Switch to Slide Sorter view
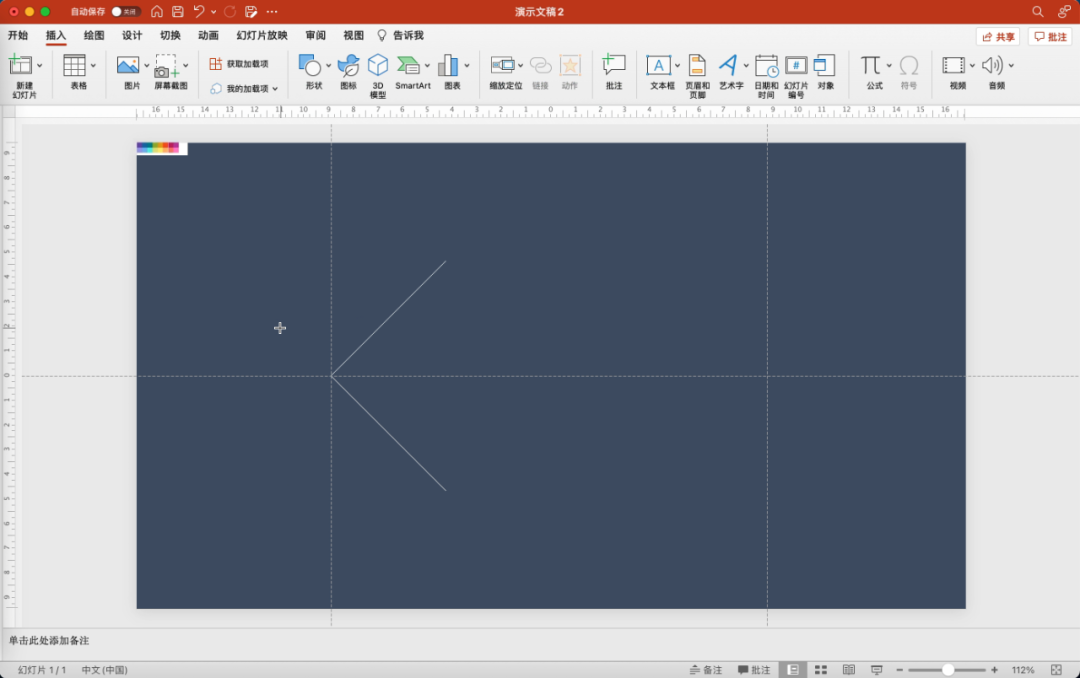Image resolution: width=1080 pixels, height=678 pixels. (x=820, y=670)
